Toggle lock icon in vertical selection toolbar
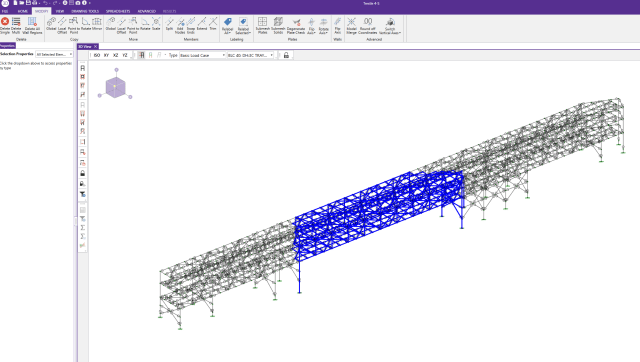 (x=82, y=173)
